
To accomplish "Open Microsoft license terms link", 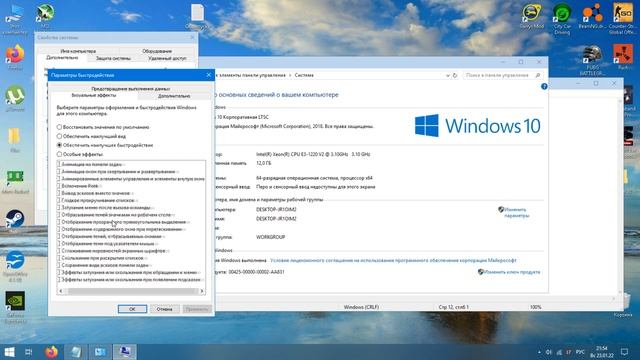I will 393,260.
